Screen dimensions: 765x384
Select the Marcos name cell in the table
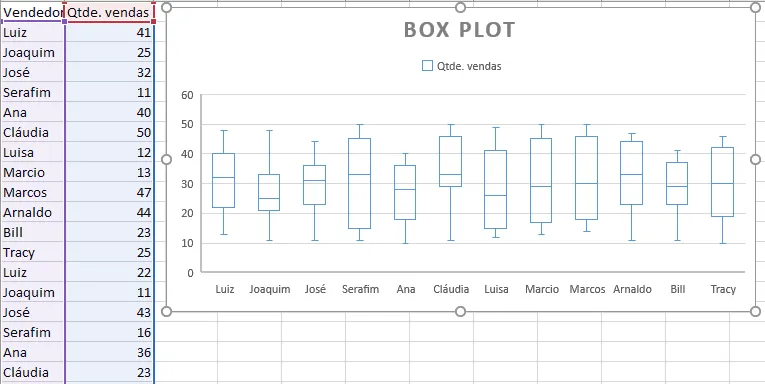tap(33, 192)
